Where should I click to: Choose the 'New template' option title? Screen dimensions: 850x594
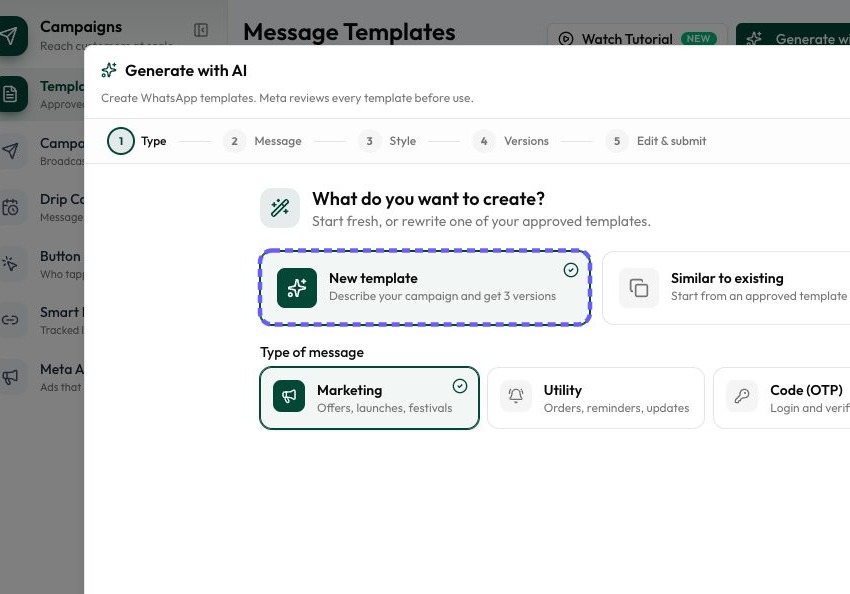(374, 279)
